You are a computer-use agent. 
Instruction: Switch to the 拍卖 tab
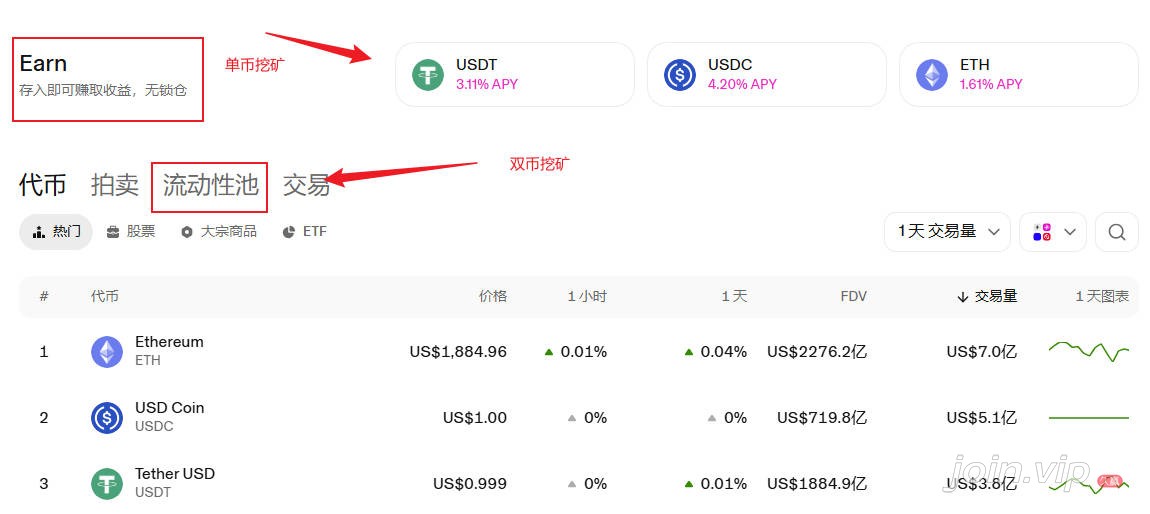coord(114,186)
